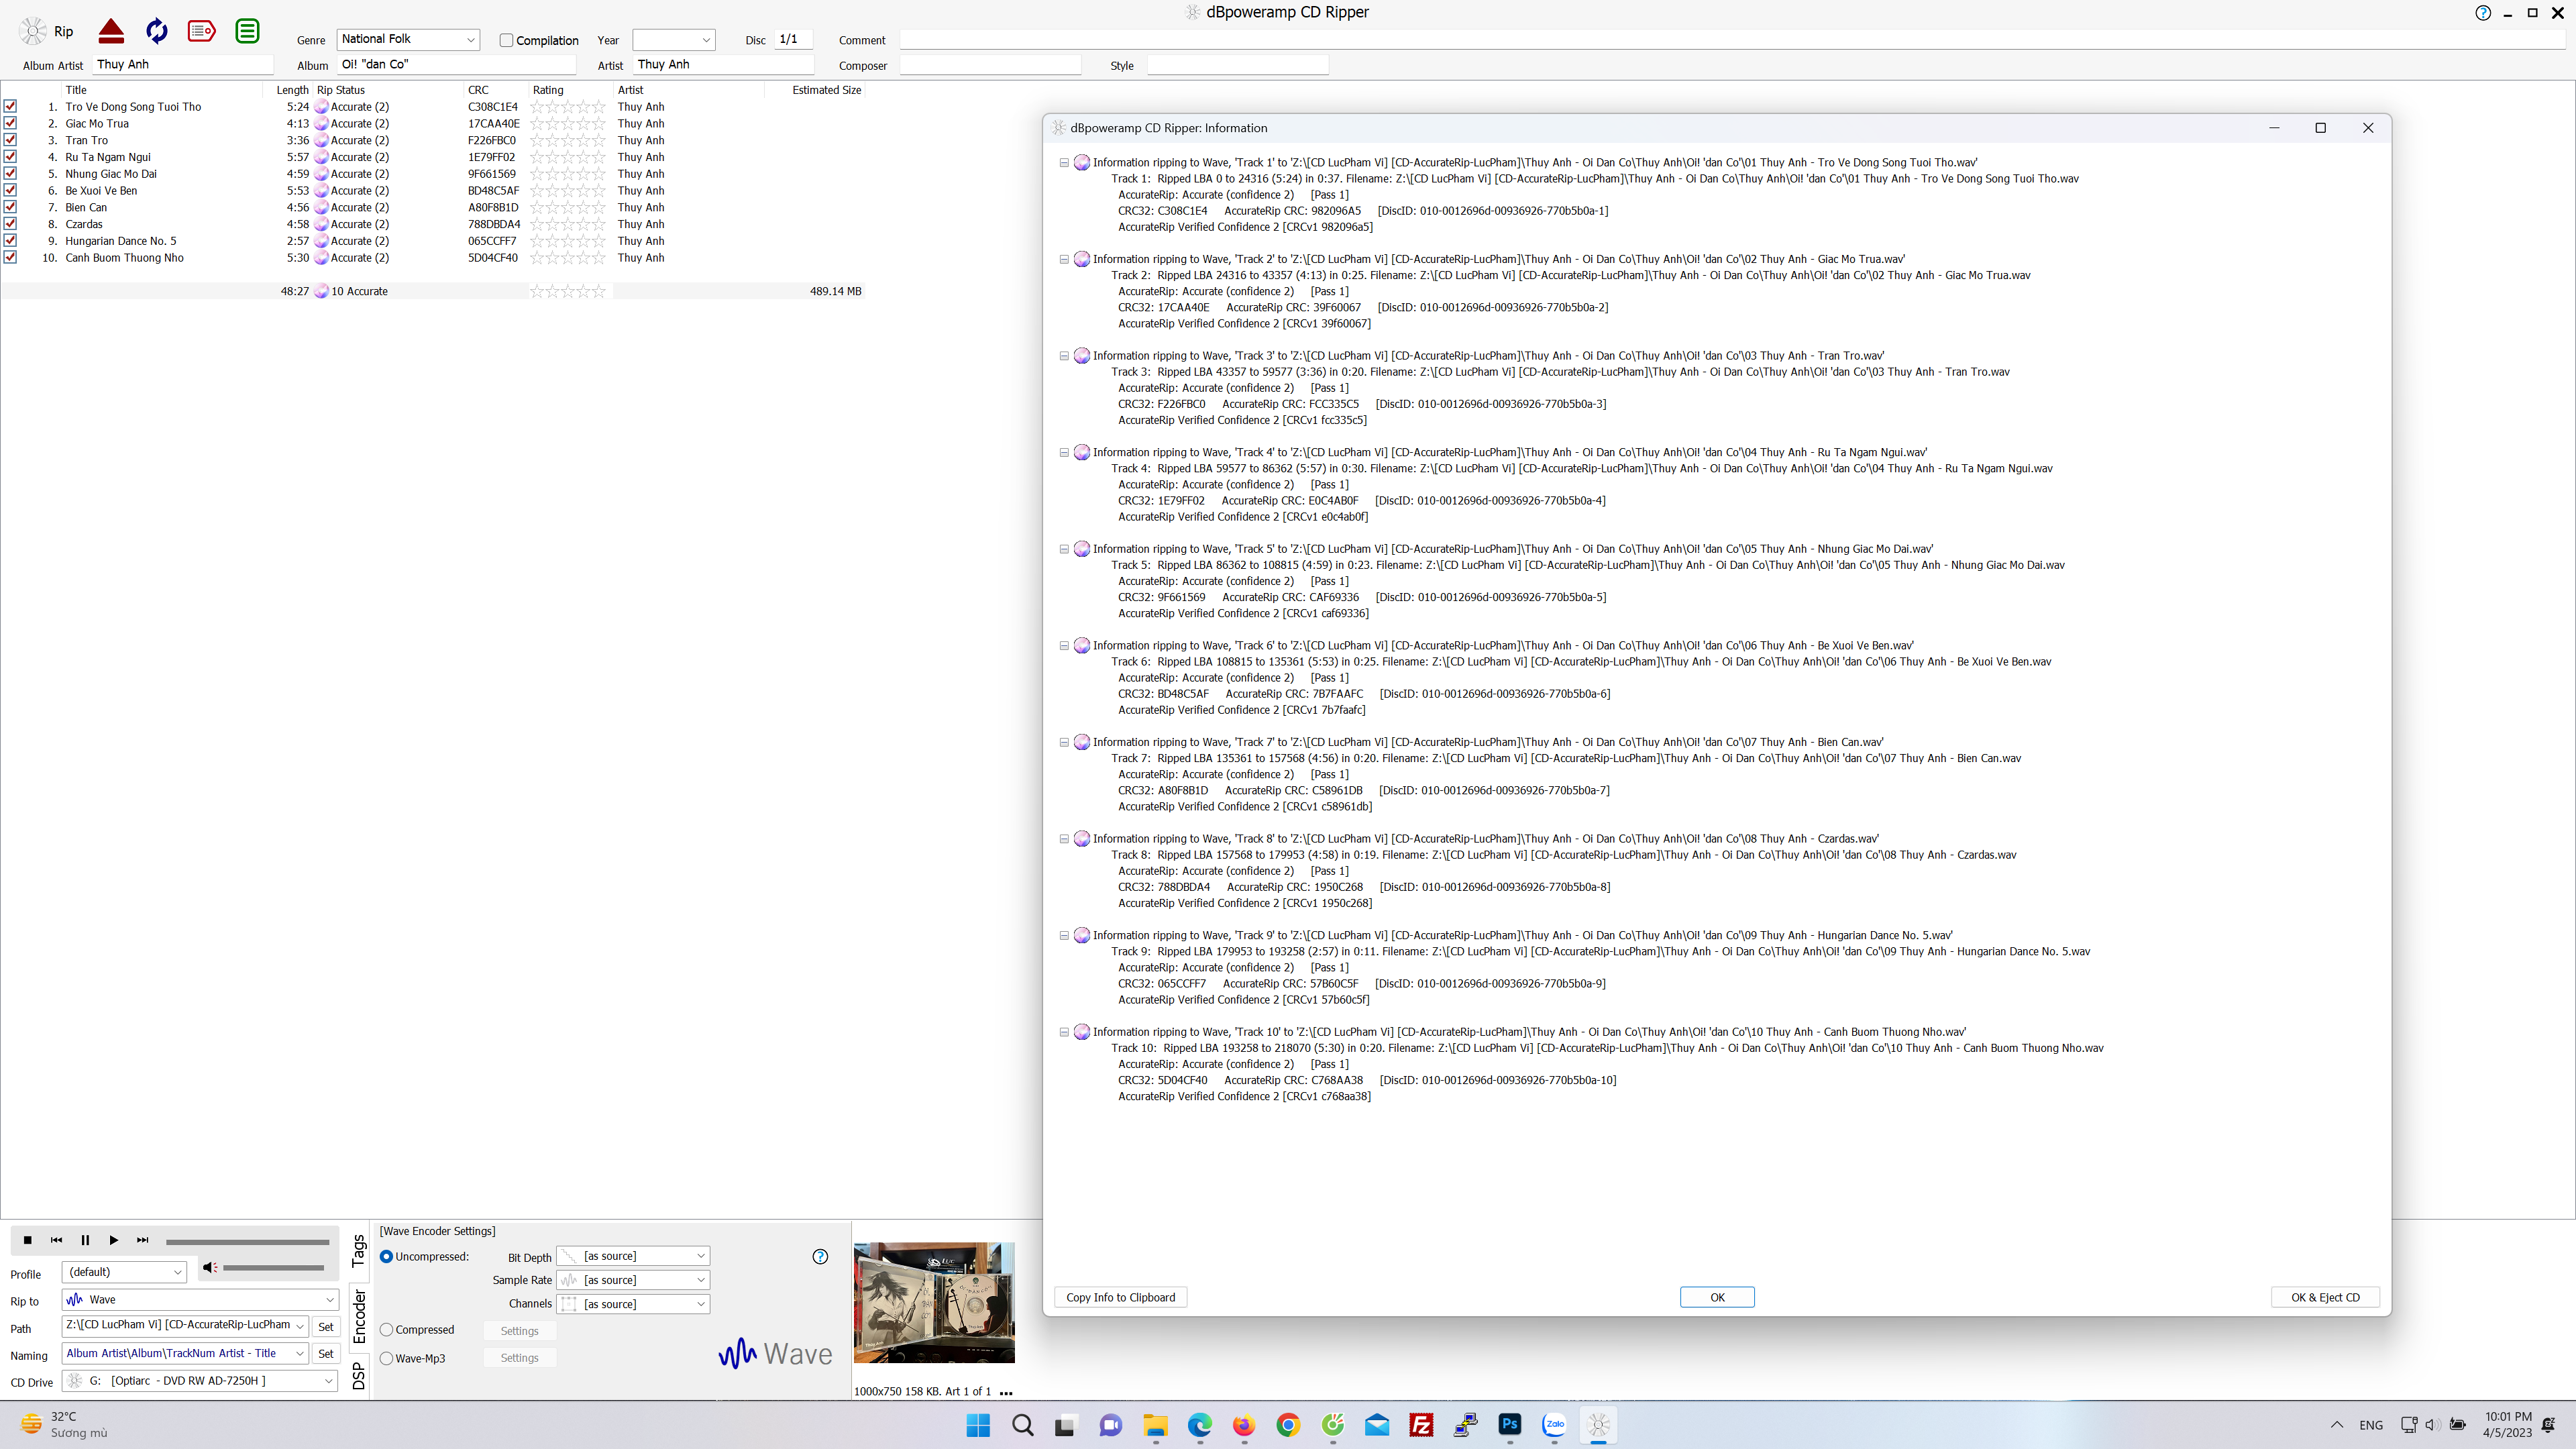The width and height of the screenshot is (2576, 1449).
Task: Click the Stop playback button
Action: (28, 1240)
